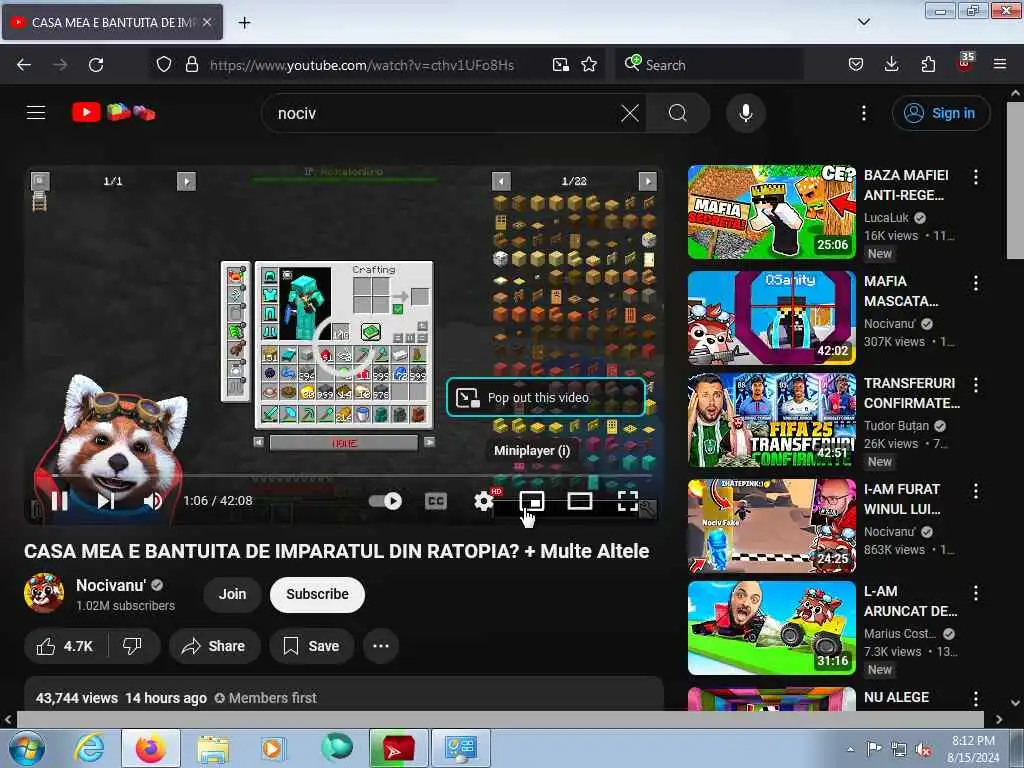Show site security padlock info
Viewport: 1024px width, 768px height.
pos(191,65)
